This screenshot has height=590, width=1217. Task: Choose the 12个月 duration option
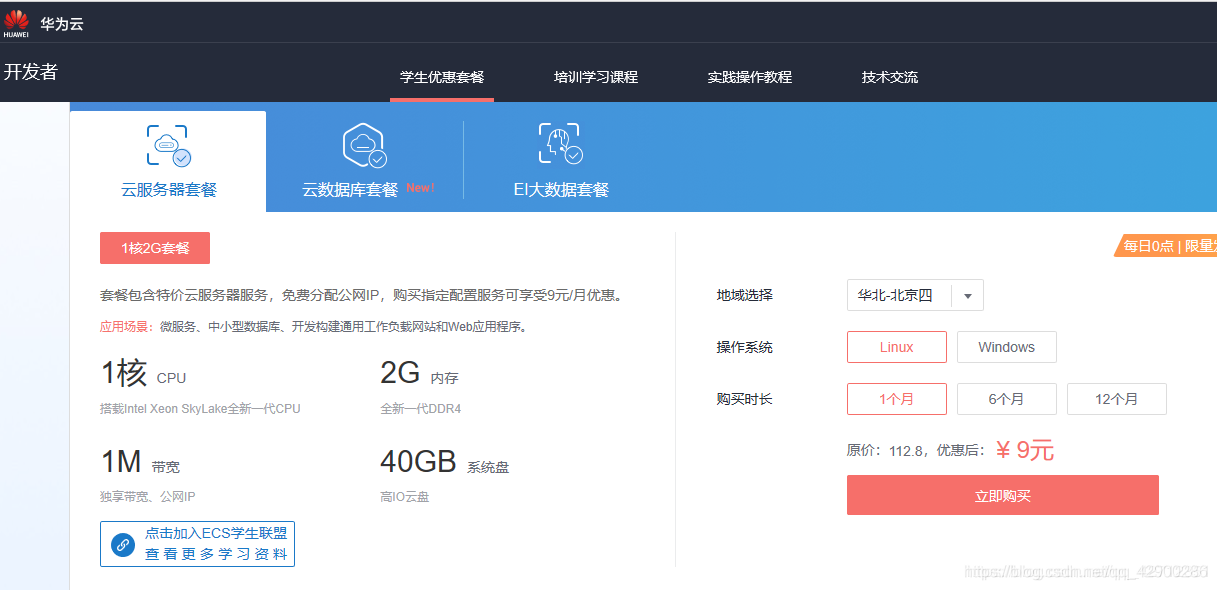1116,398
